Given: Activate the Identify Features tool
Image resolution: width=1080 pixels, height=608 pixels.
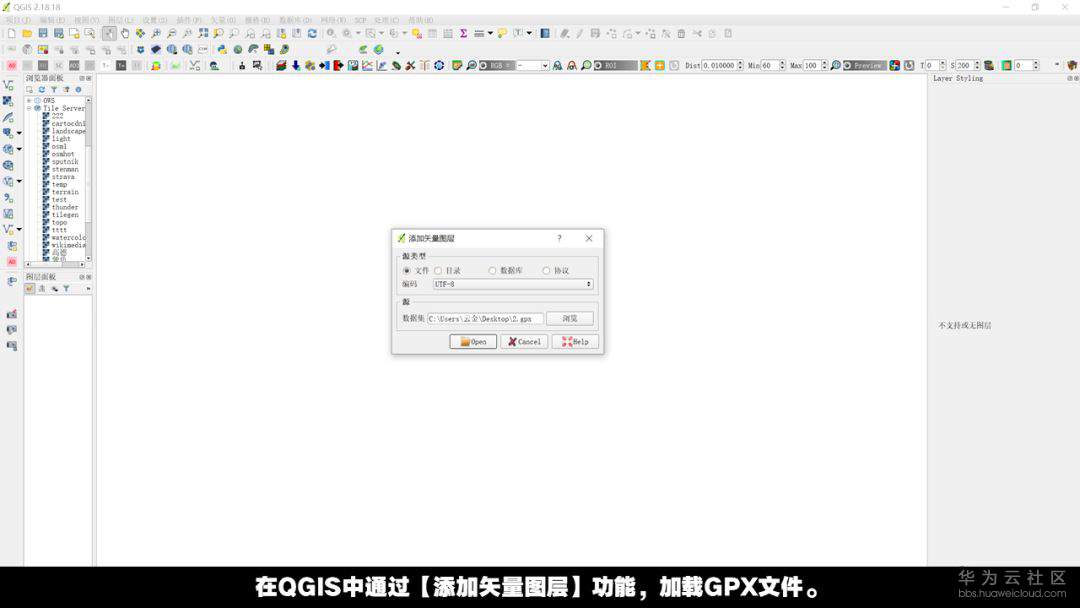Looking at the screenshot, I should 331,33.
